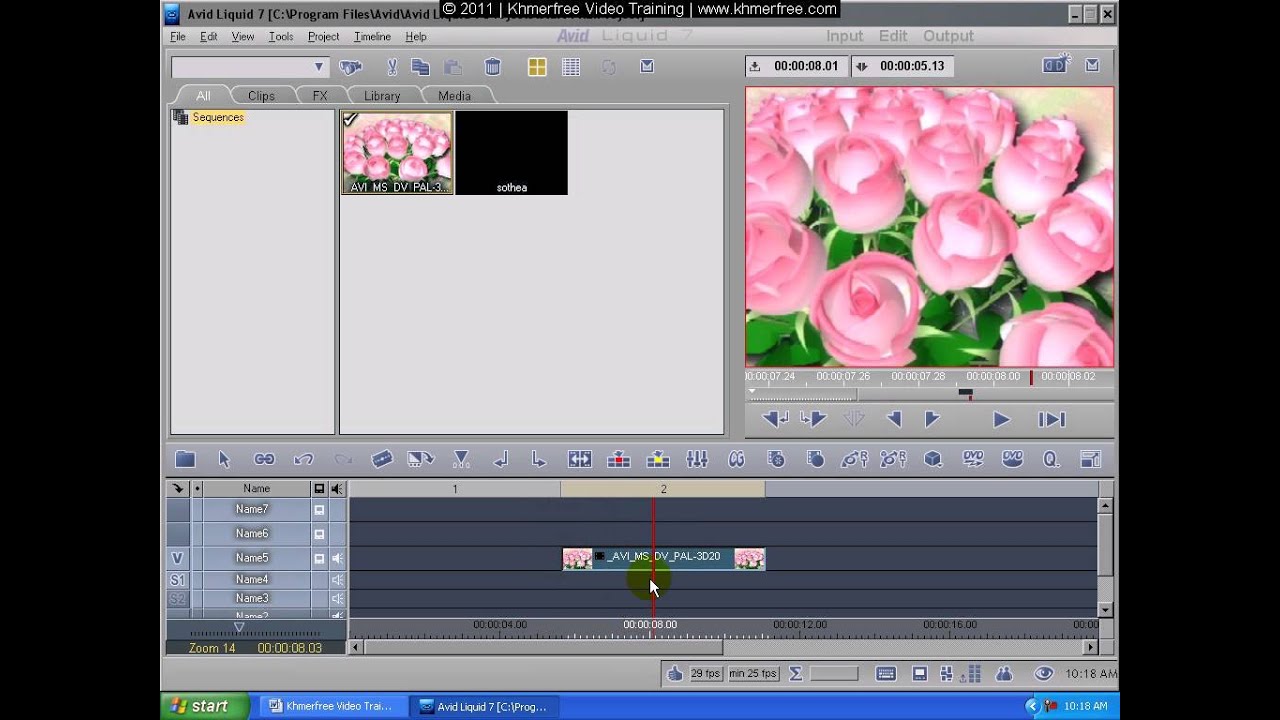
Task: Click the timeline header arrow menu button
Action: (178, 488)
